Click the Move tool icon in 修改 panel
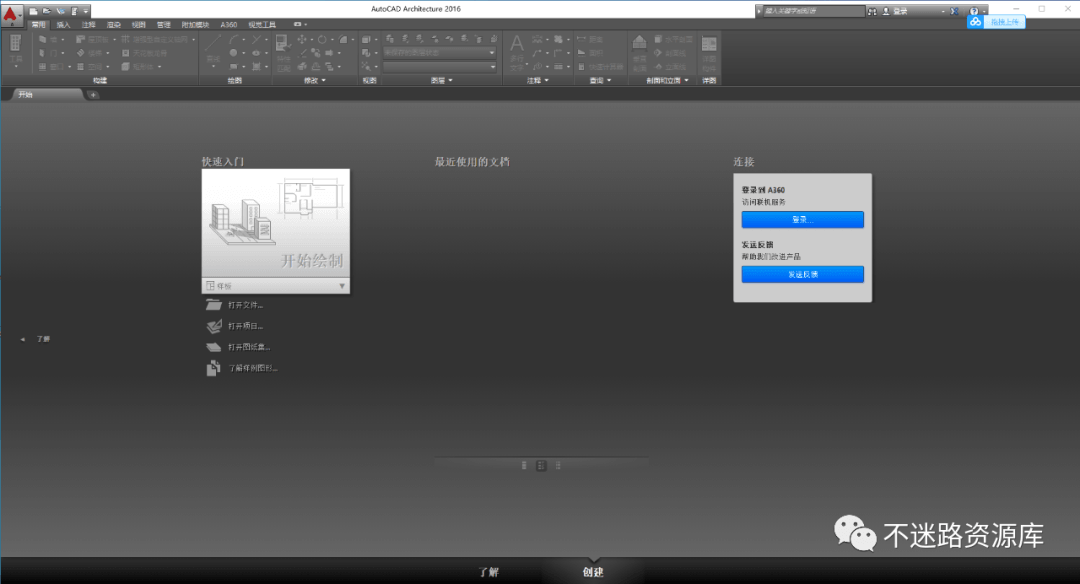The height and width of the screenshot is (584, 1080). (x=302, y=39)
